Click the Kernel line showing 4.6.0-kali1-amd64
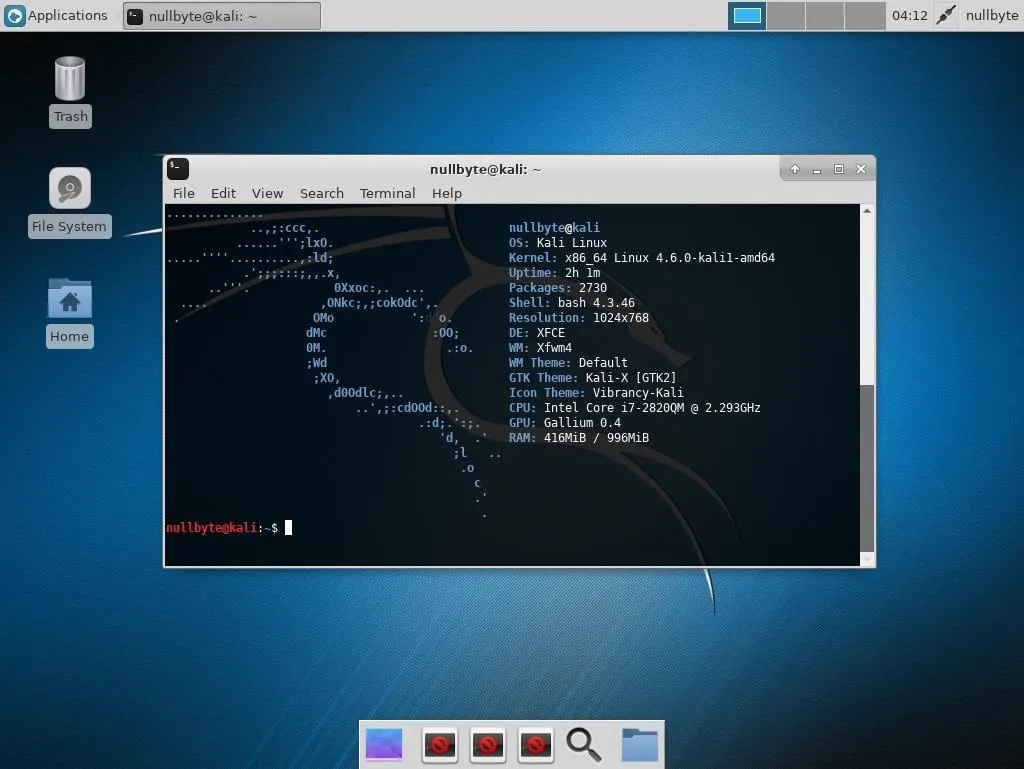Image resolution: width=1024 pixels, height=769 pixels. (641, 258)
